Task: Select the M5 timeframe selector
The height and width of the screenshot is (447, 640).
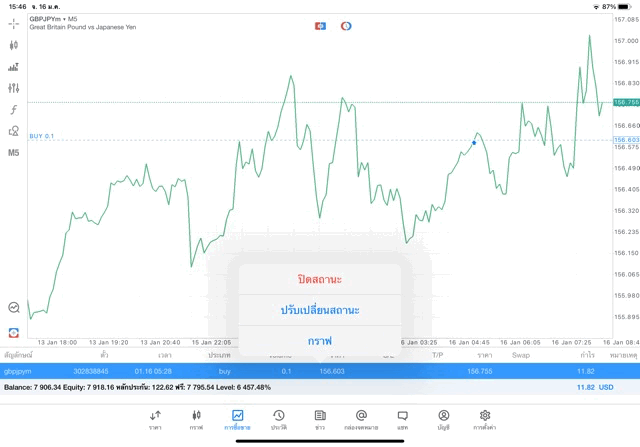Action: 14,153
